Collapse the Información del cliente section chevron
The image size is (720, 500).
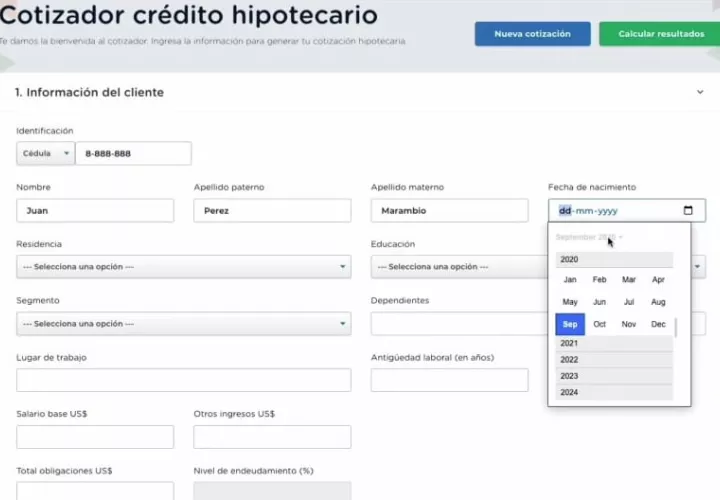click(x=700, y=92)
